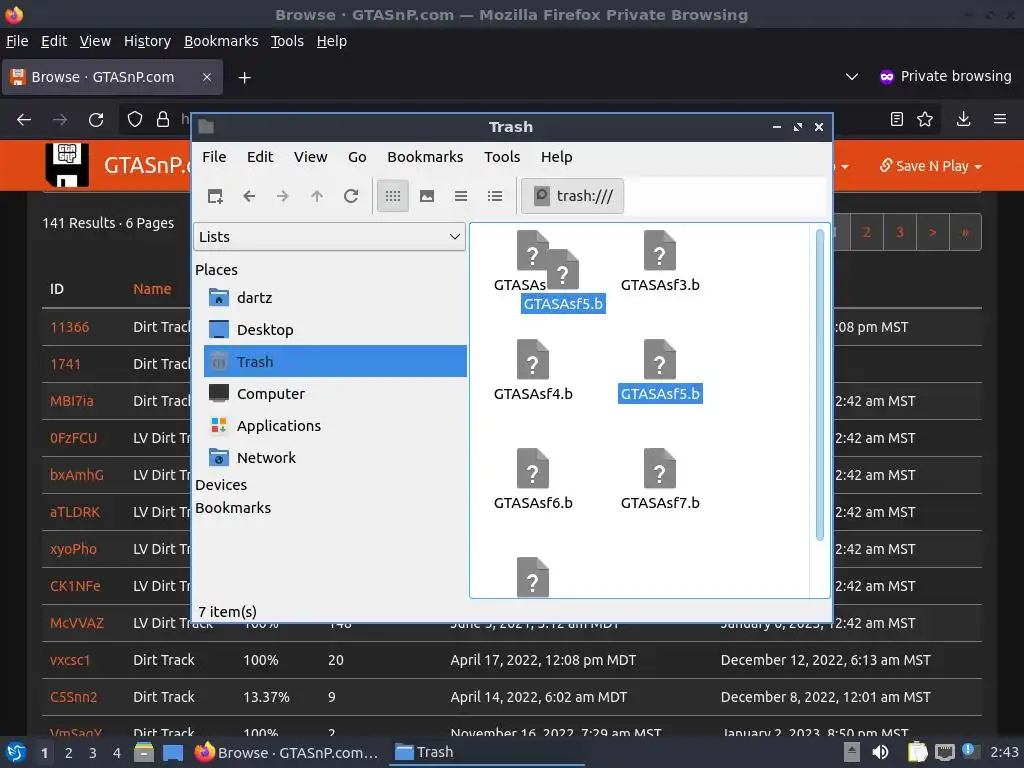
Task: Open save ID vxcsc1 link
Action: (70, 660)
